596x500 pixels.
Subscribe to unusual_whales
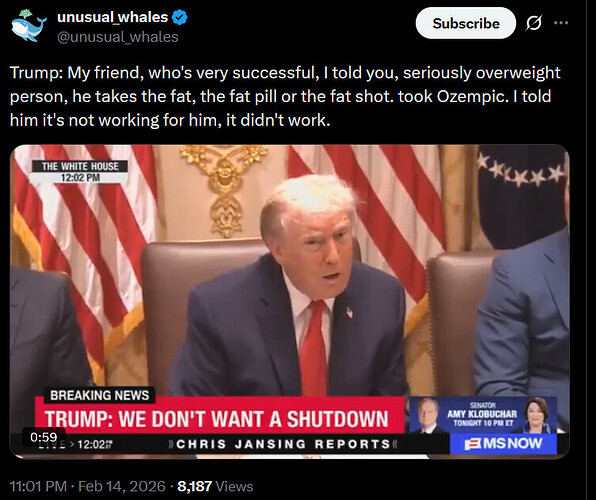[466, 23]
